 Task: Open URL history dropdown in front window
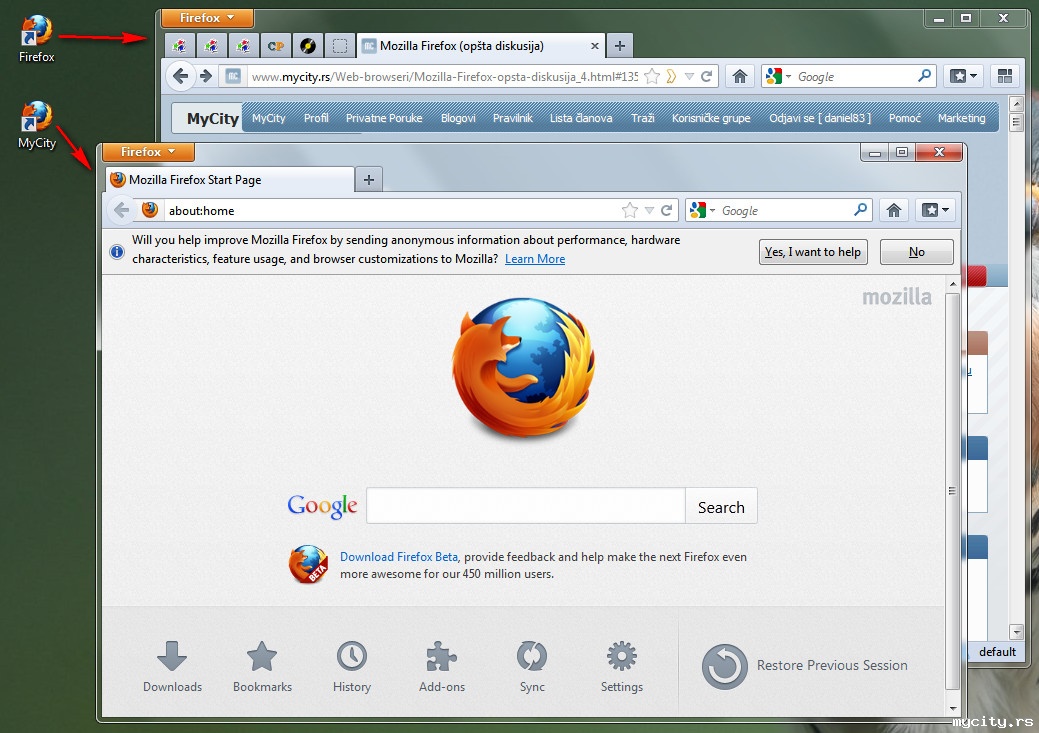[649, 211]
